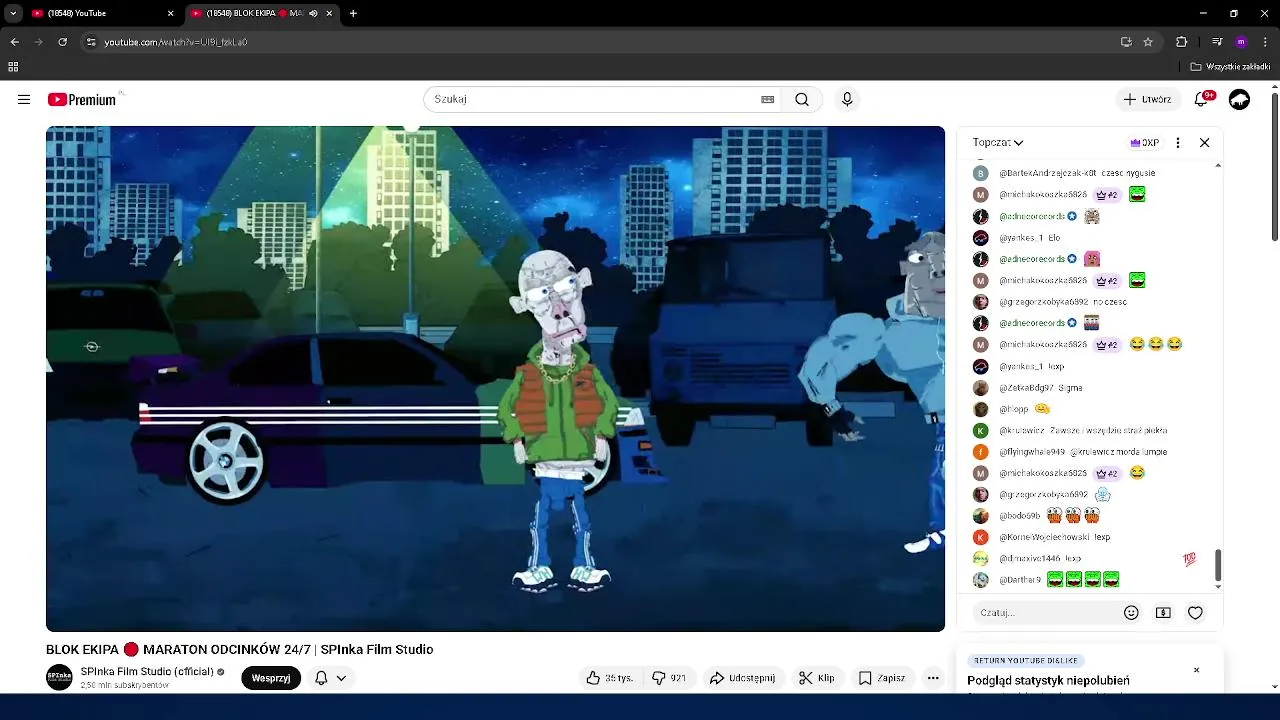
Task: Open more actions ellipsis under video
Action: tap(933, 678)
